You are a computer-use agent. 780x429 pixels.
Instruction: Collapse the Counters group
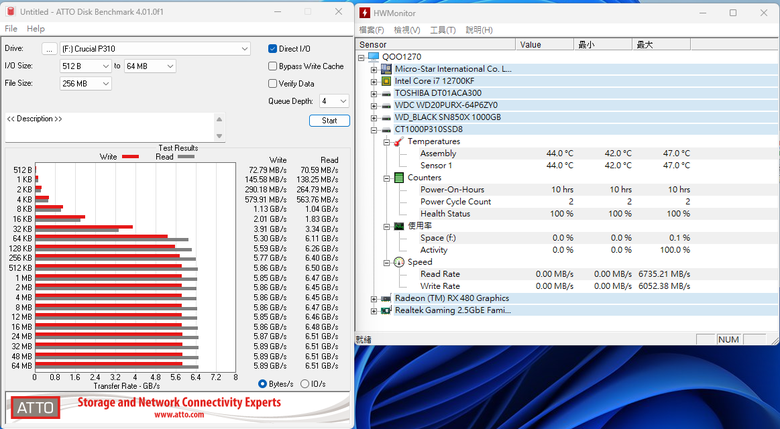click(387, 178)
